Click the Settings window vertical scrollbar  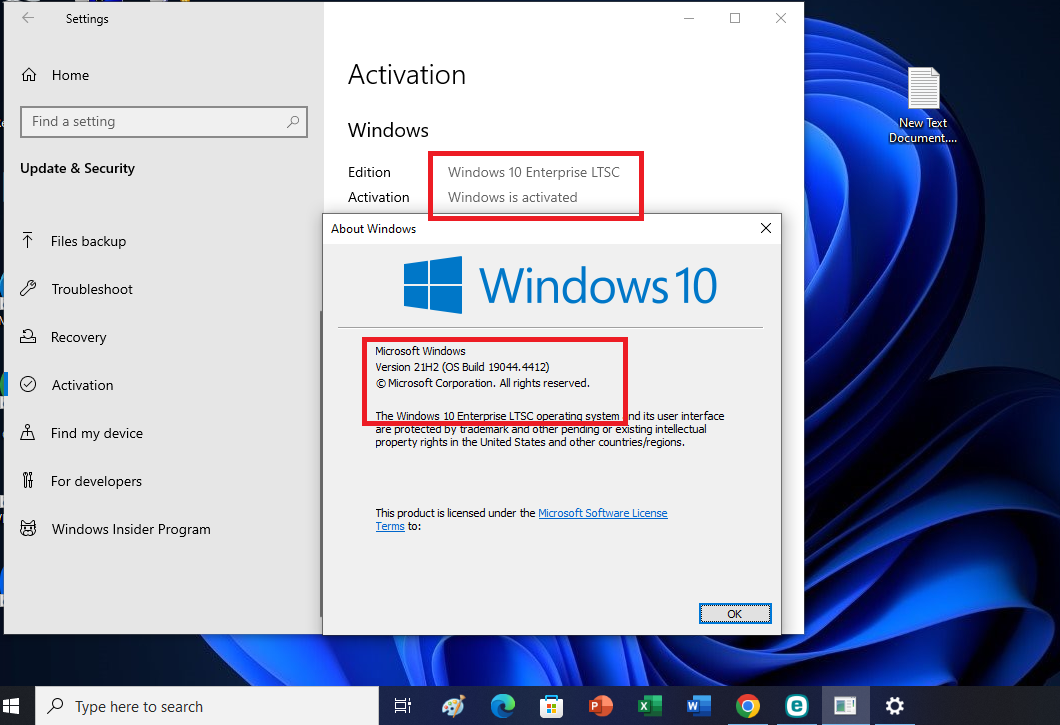321,464
